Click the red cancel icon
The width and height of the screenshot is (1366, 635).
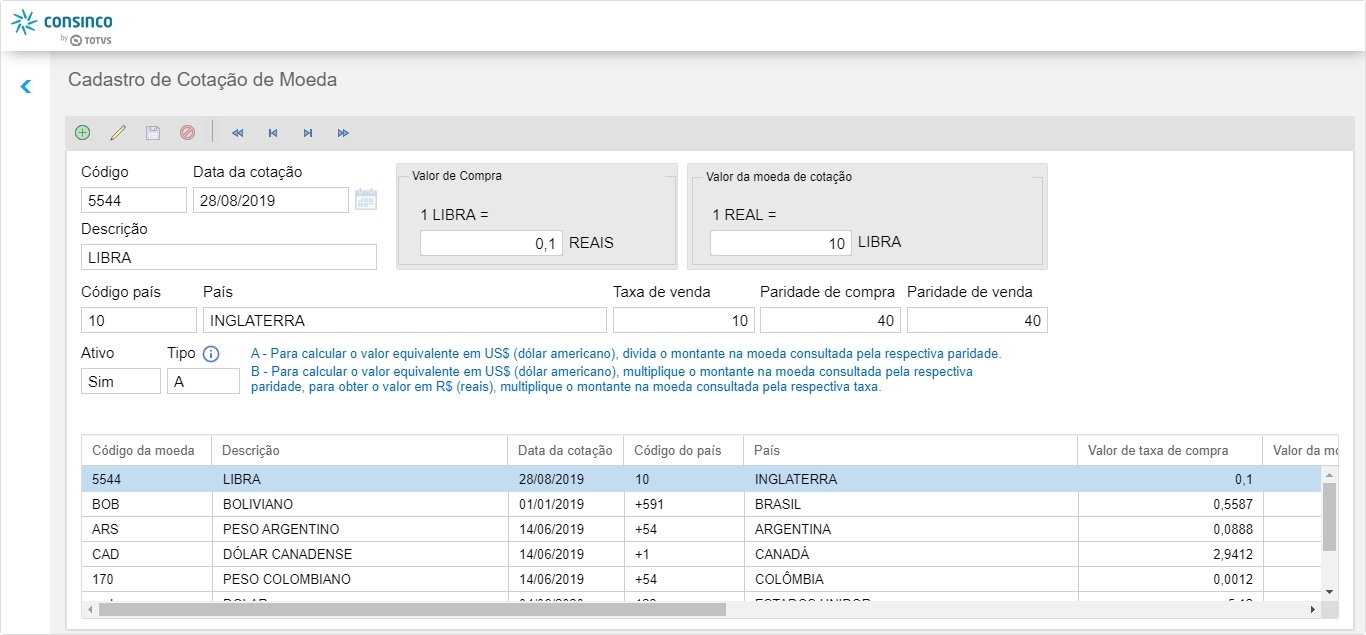(187, 132)
